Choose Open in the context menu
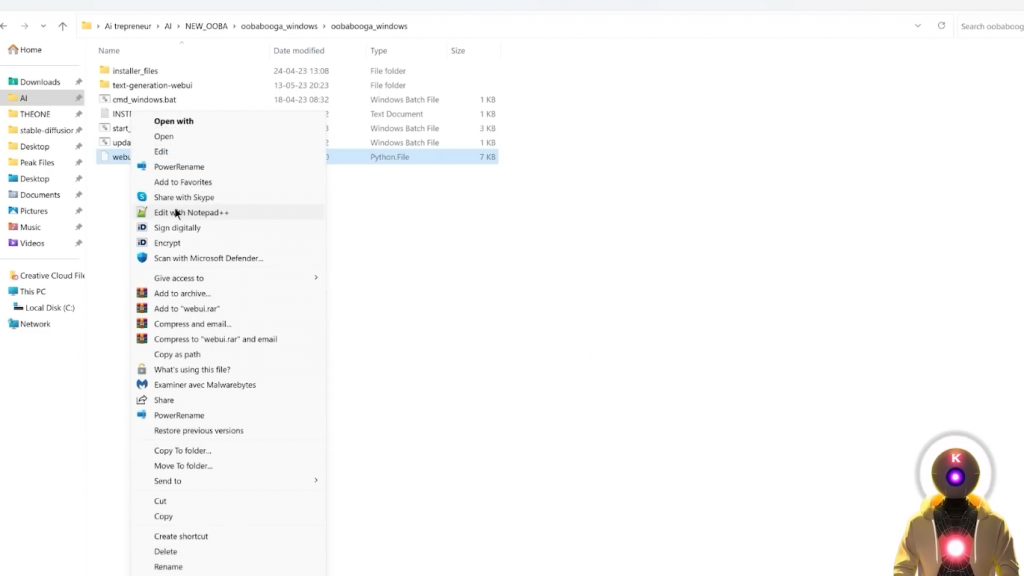Screen dimensions: 1024x576 point(163,136)
